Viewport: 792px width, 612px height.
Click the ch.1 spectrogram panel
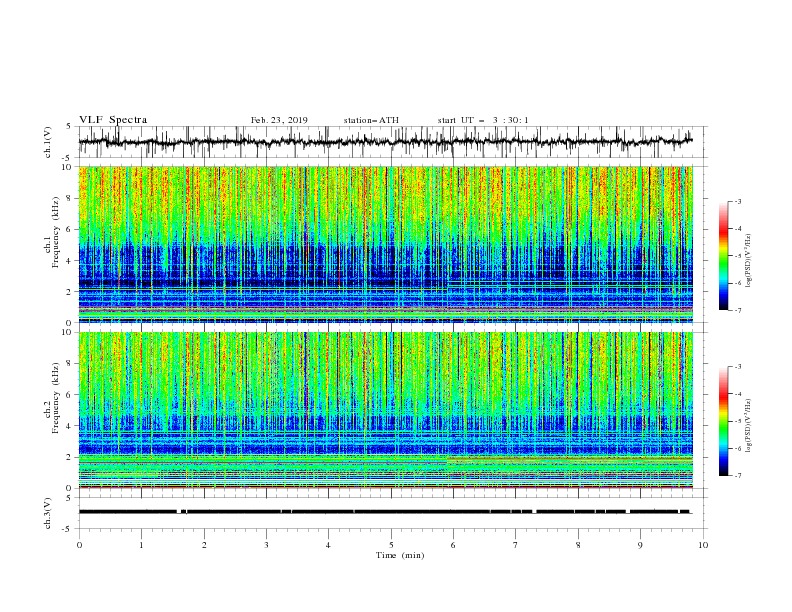[385, 244]
